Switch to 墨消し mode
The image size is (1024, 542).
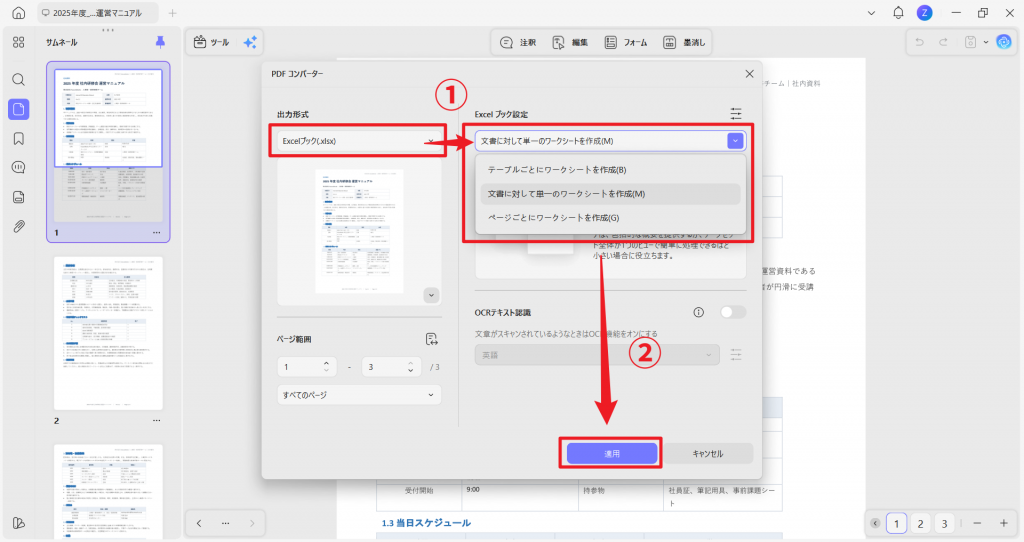tap(684, 42)
